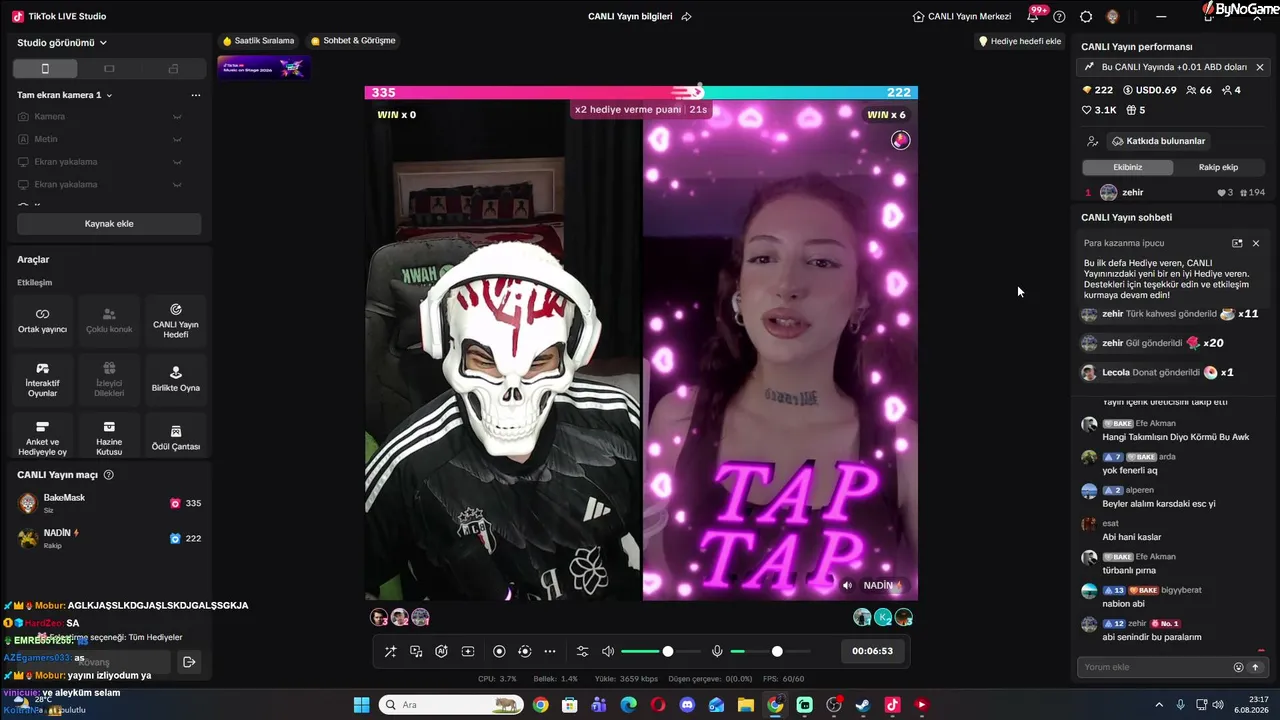The width and height of the screenshot is (1280, 720).
Task: Click the share arrow beside CANLI Yayın bilgileri
Action: pos(686,16)
